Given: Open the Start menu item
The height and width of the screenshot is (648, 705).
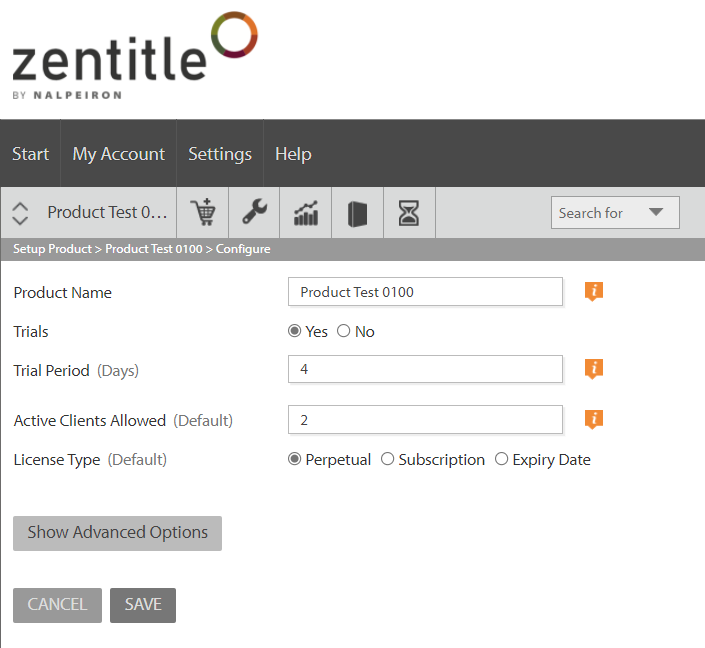Looking at the screenshot, I should coord(30,154).
